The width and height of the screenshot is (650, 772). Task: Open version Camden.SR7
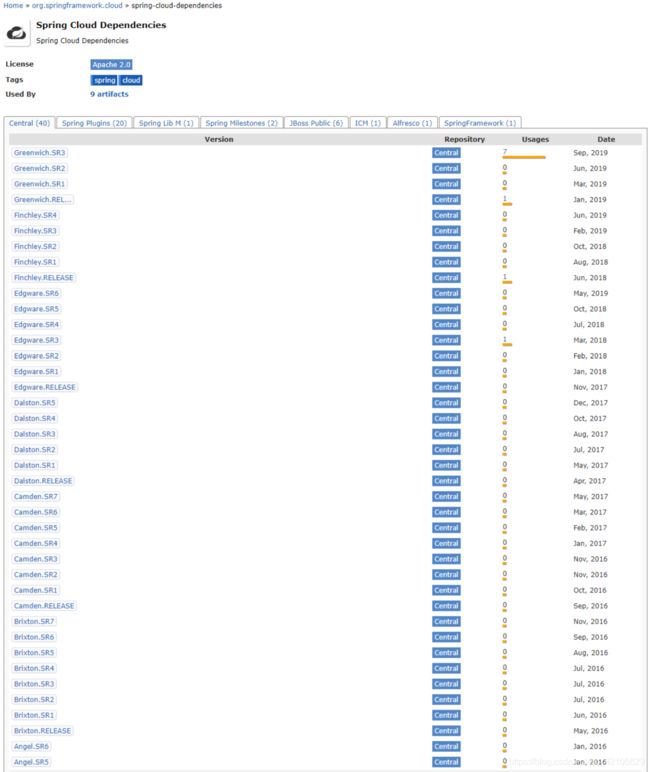(x=36, y=497)
